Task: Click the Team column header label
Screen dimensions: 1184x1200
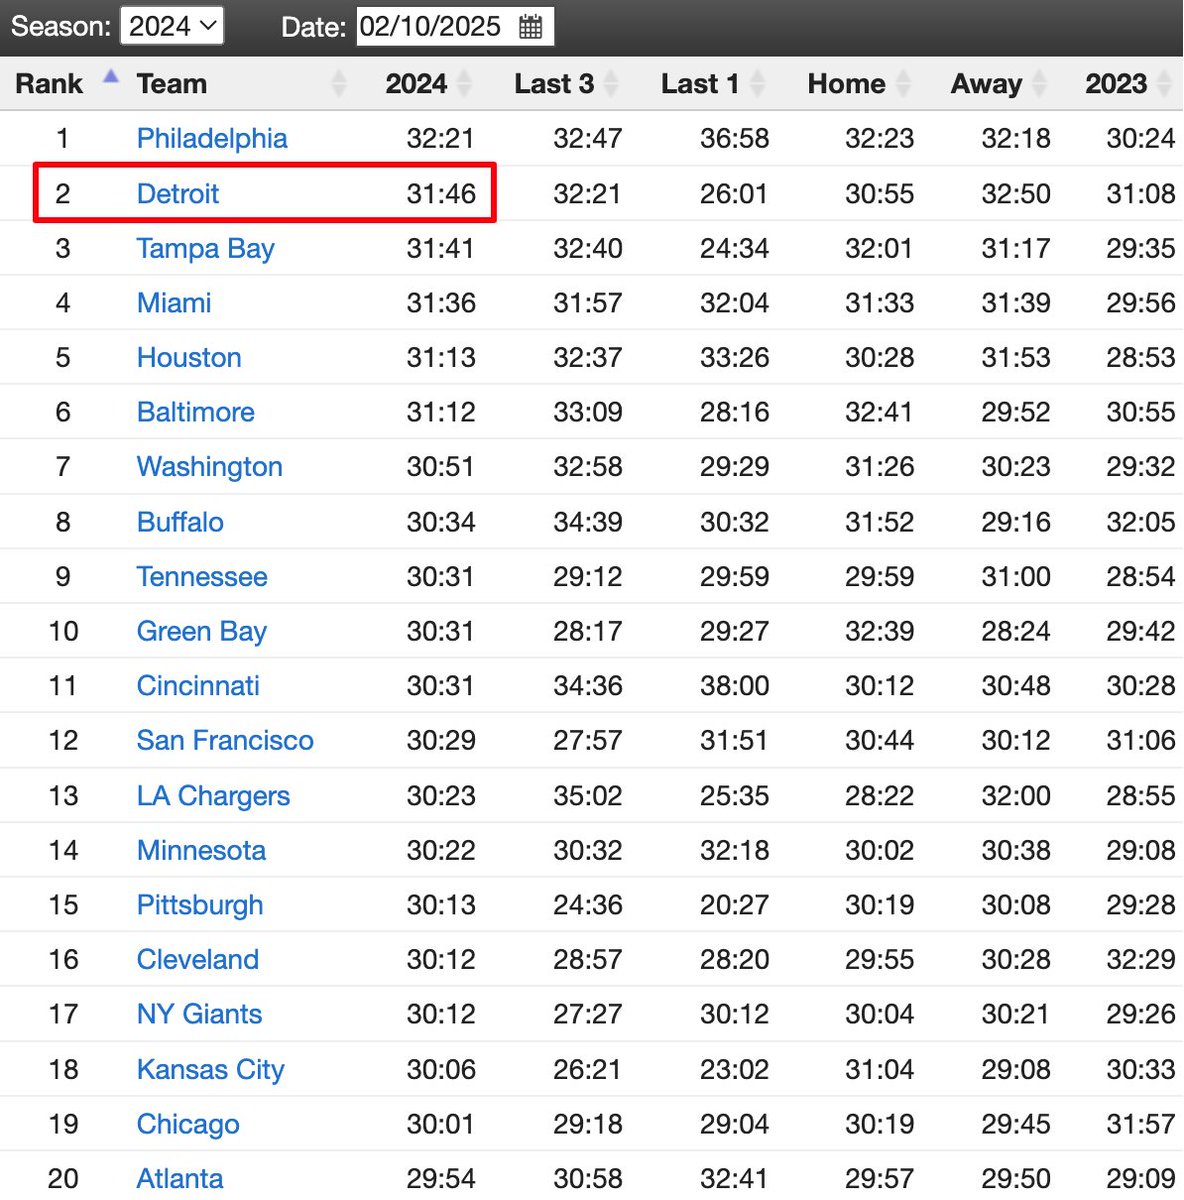Action: point(172,84)
